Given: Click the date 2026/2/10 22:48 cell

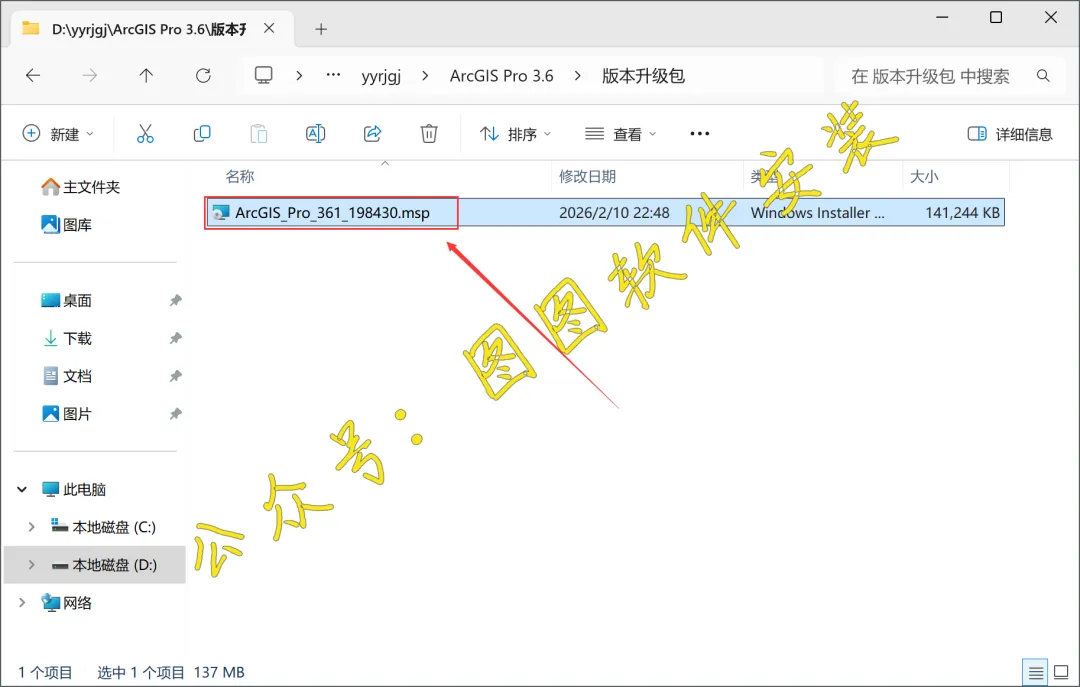Looking at the screenshot, I should [614, 213].
